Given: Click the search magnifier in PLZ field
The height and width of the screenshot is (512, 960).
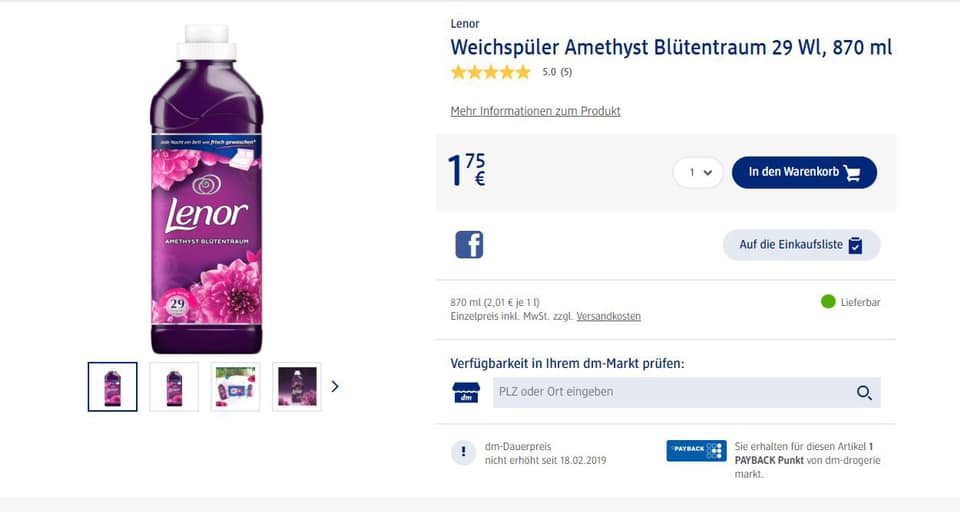Looking at the screenshot, I should [864, 393].
